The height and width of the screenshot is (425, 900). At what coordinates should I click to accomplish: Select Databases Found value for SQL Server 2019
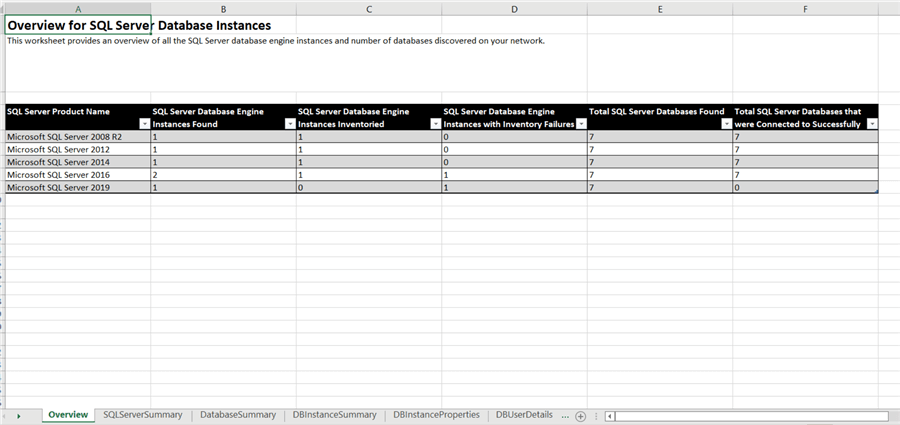click(x=660, y=187)
